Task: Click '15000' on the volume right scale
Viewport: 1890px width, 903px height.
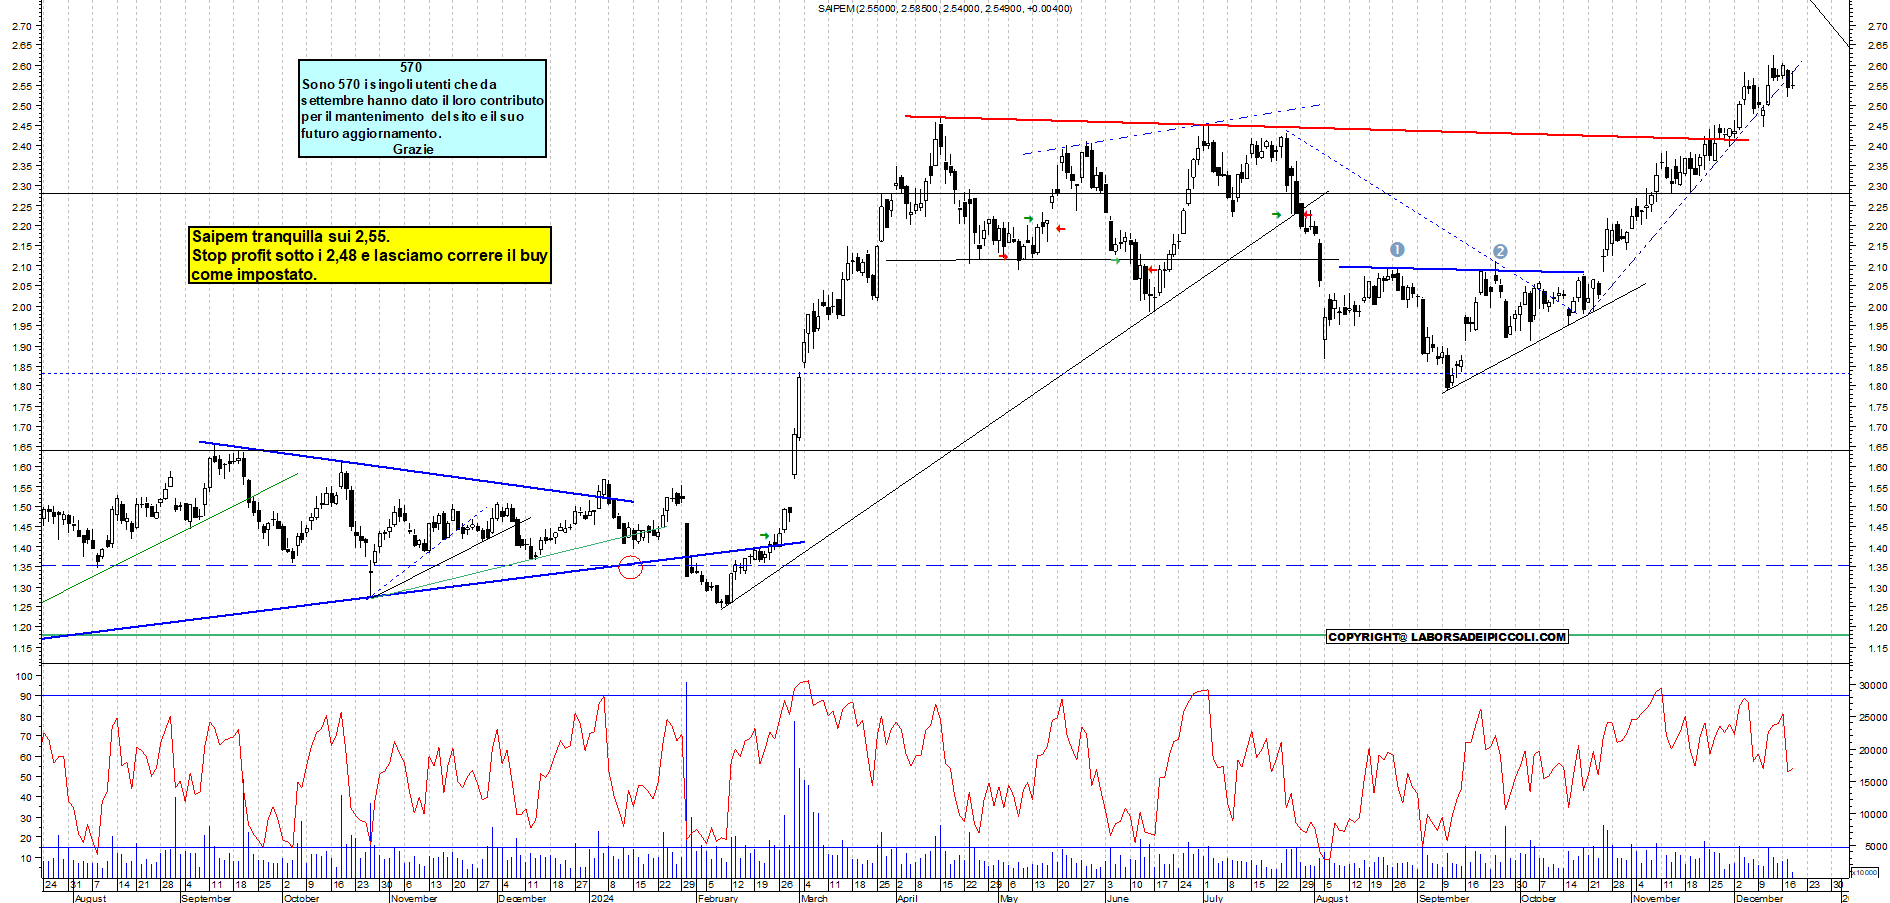Action: coord(1873,783)
